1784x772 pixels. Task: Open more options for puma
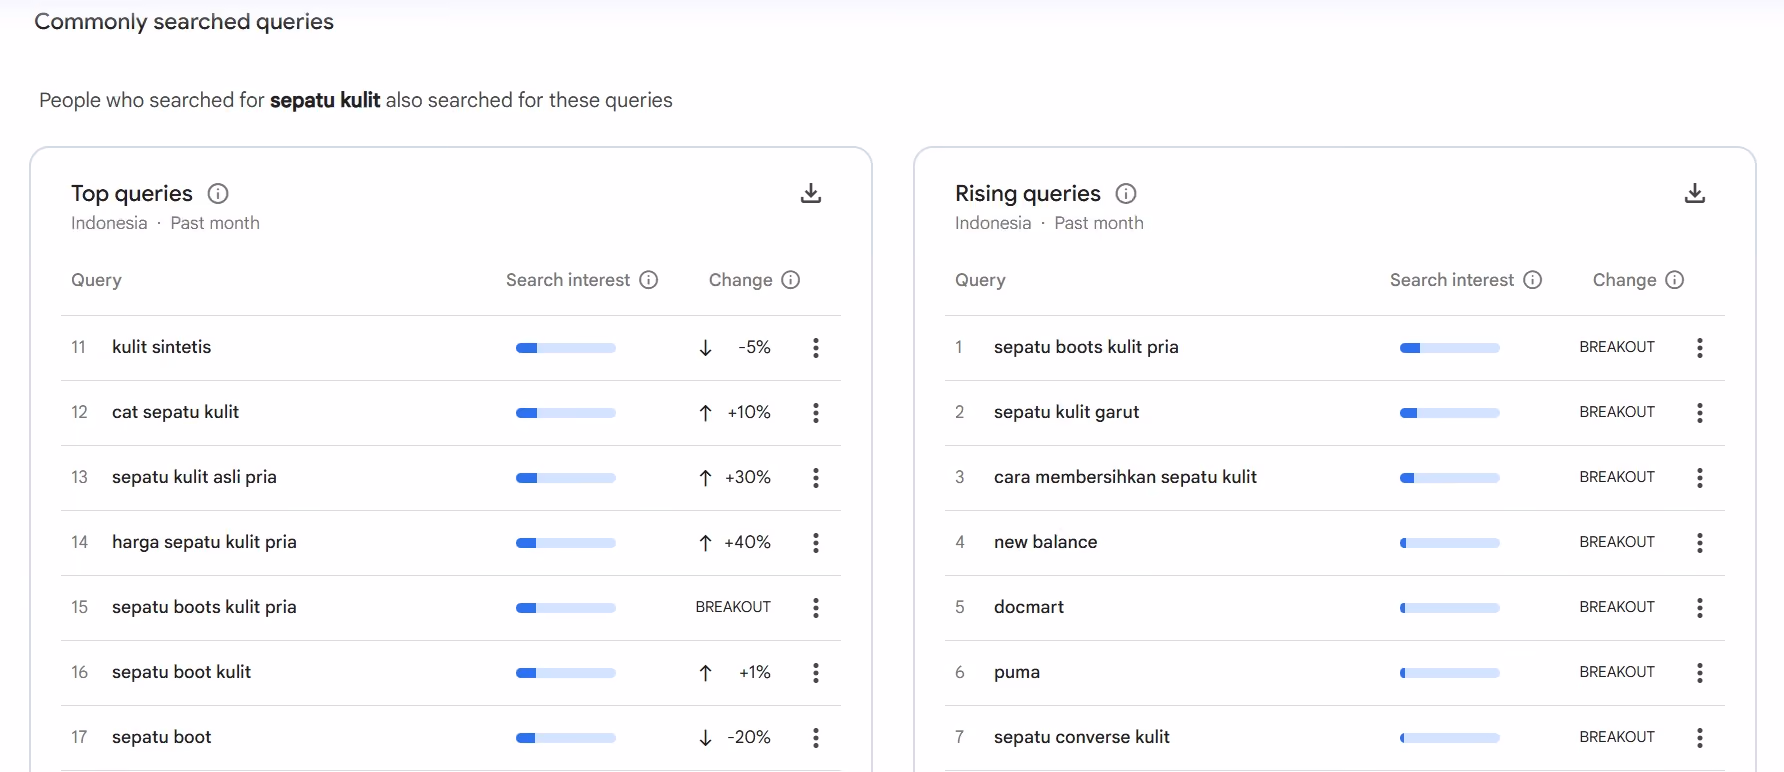pos(1700,673)
